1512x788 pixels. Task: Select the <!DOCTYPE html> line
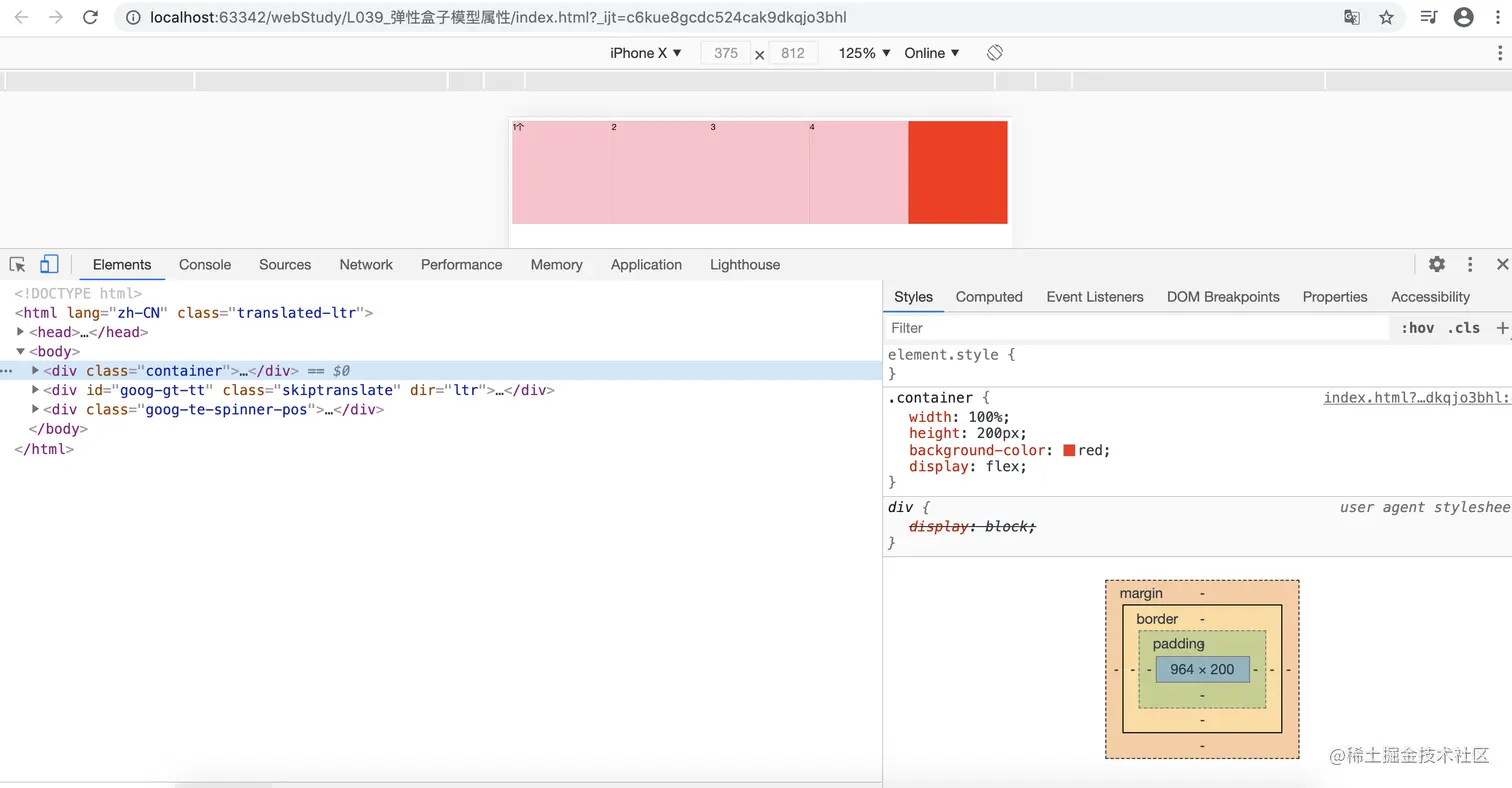pyautogui.click(x=78, y=294)
